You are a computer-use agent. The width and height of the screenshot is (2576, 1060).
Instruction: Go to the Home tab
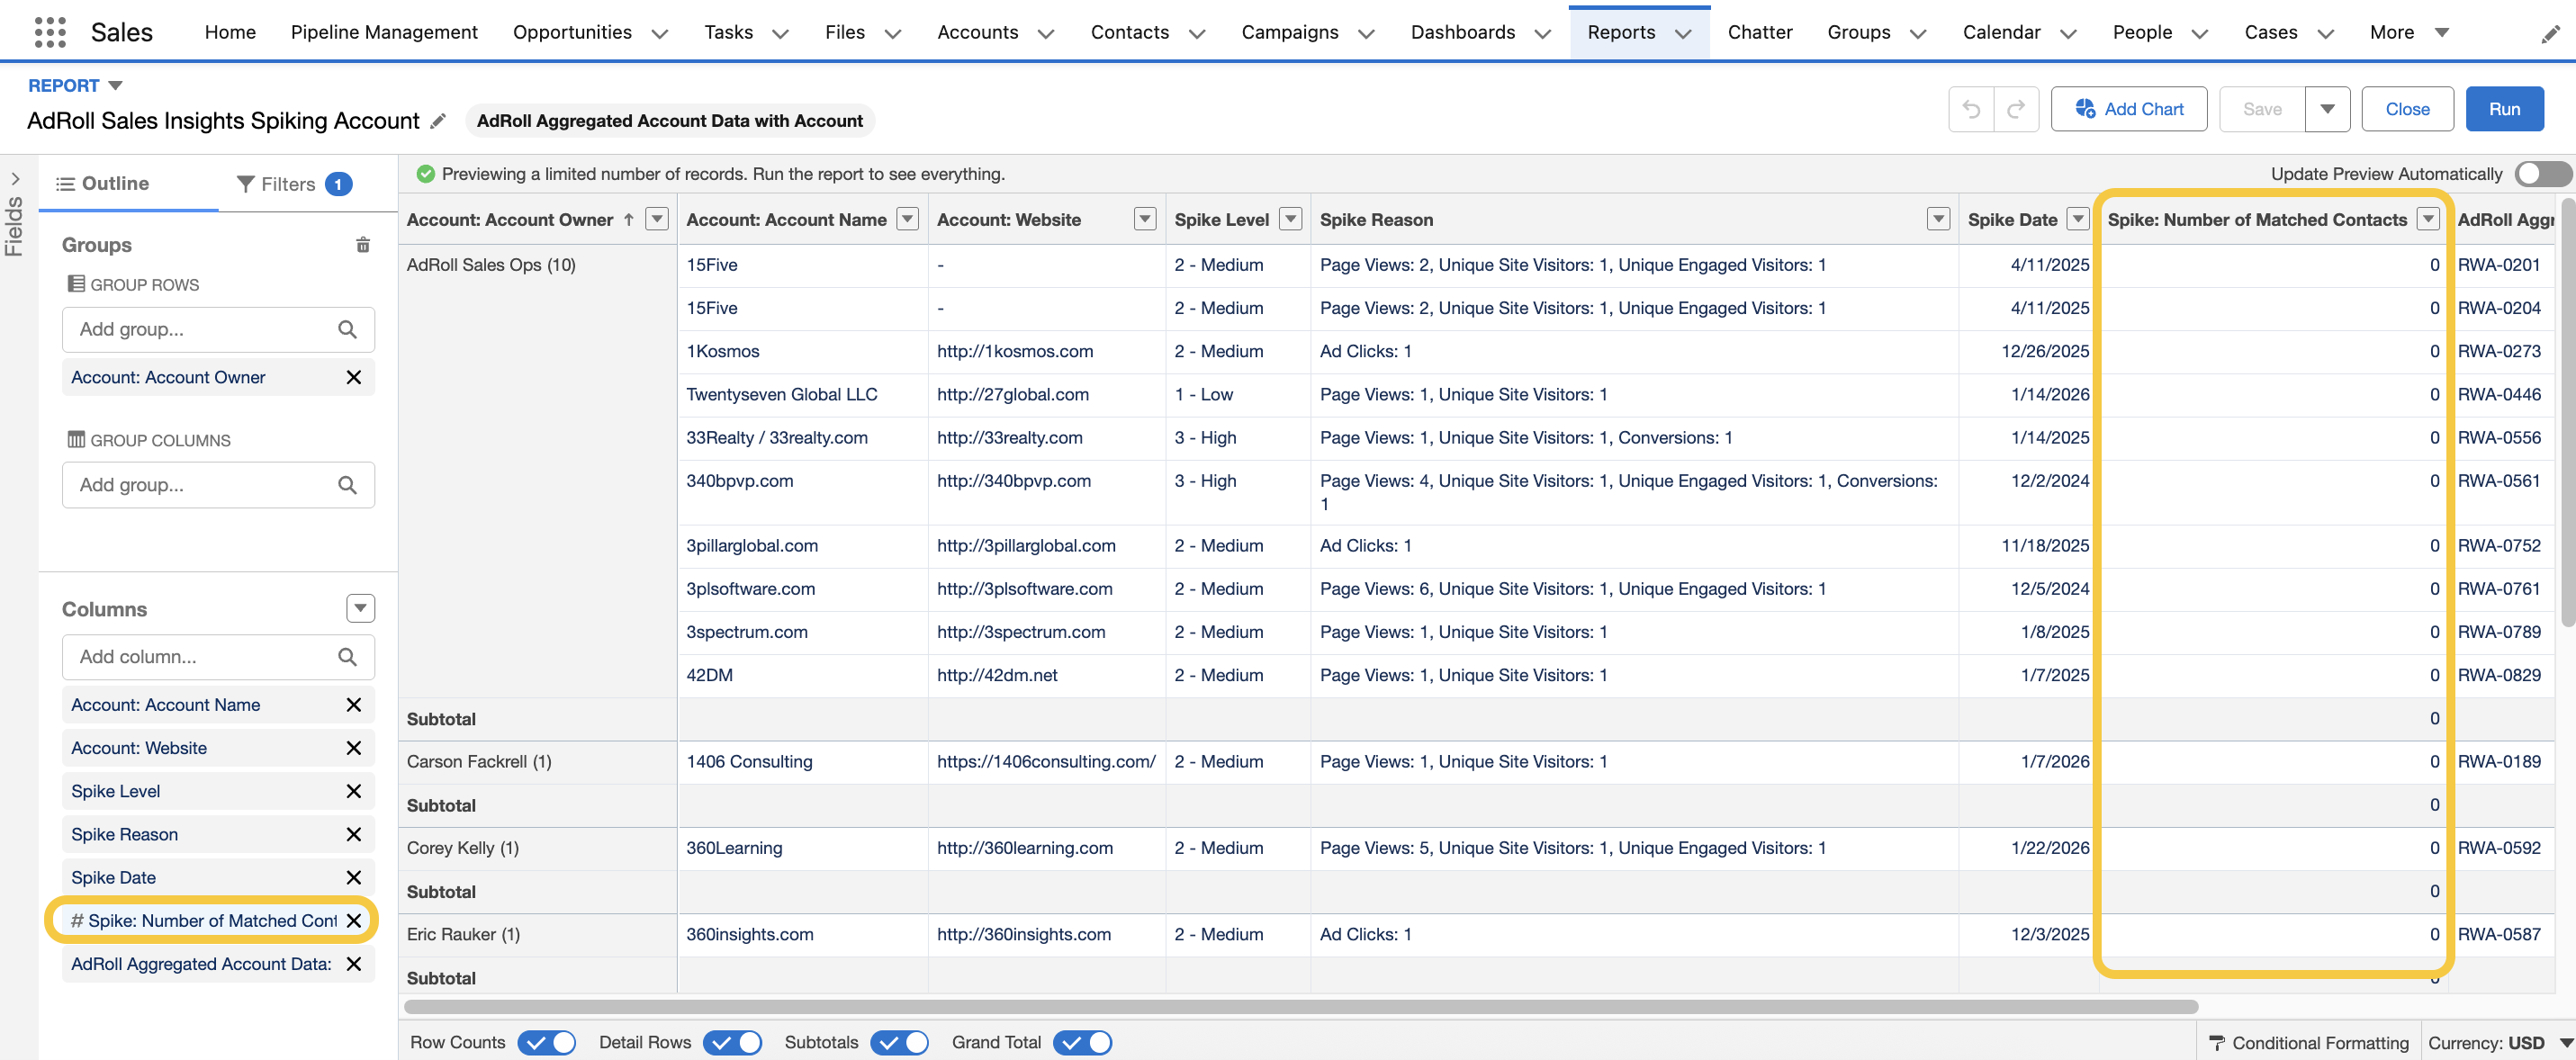click(x=230, y=32)
